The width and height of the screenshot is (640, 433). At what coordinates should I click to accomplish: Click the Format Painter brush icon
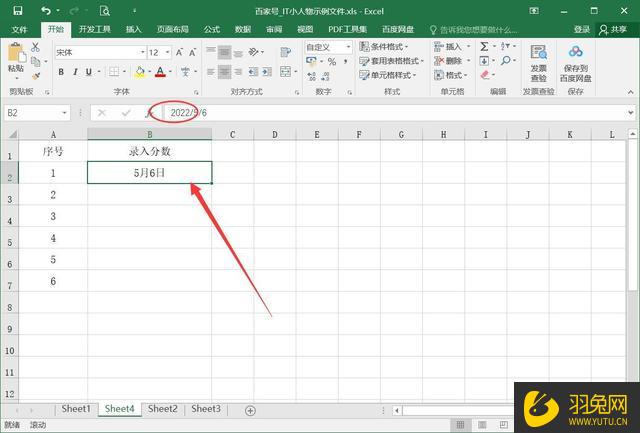[36, 76]
